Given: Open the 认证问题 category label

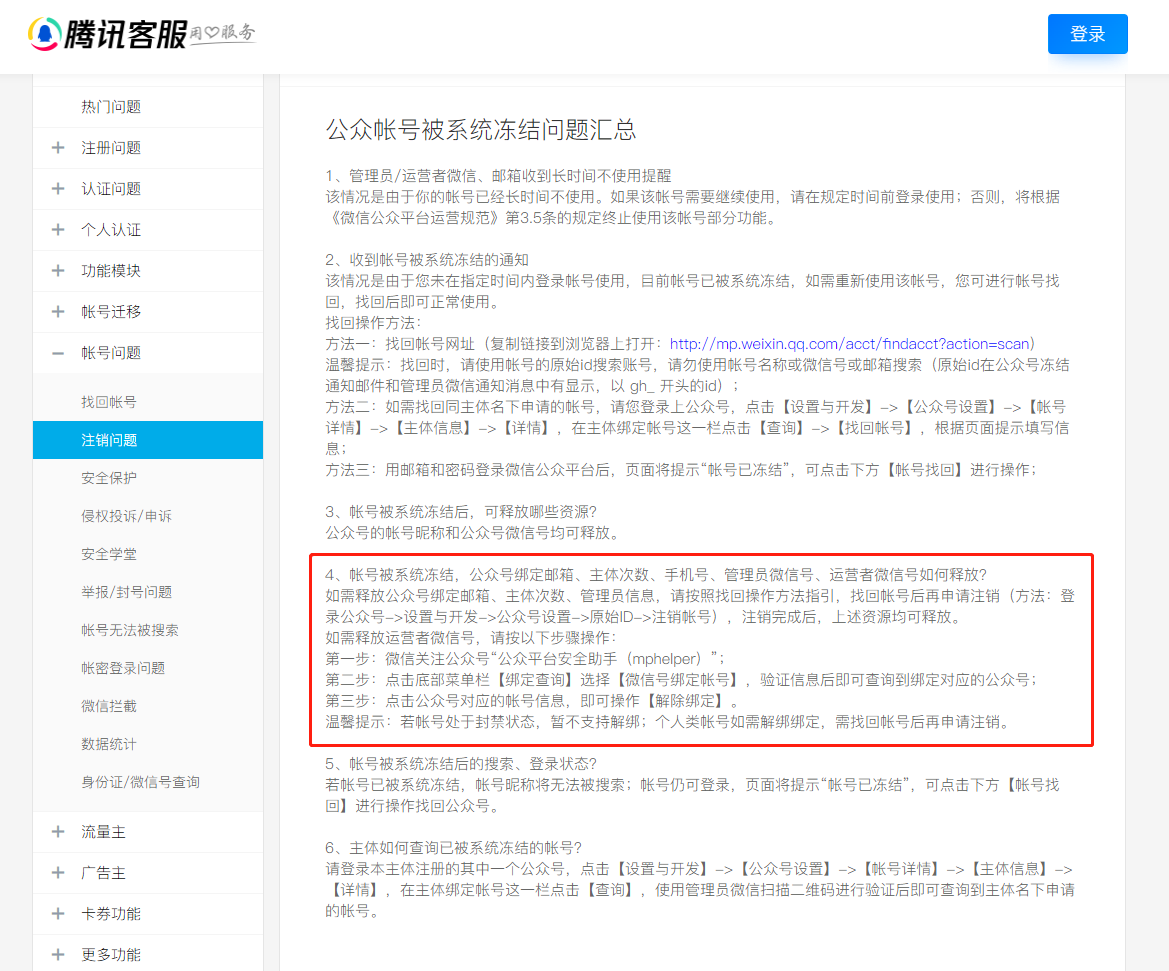Looking at the screenshot, I should tap(111, 189).
